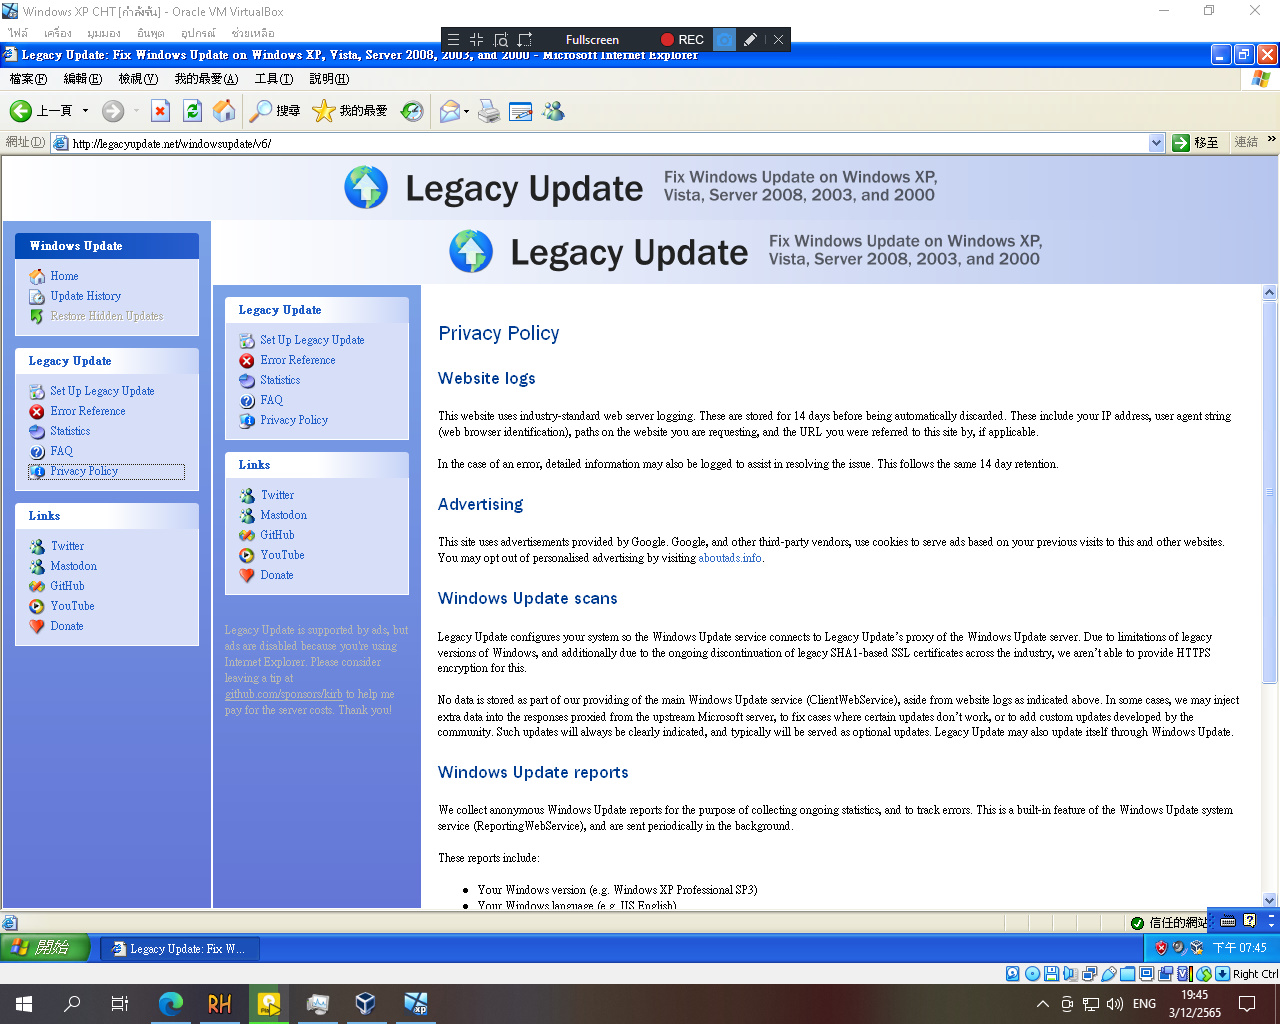Image resolution: width=1280 pixels, height=1024 pixels.
Task: Click the VirtualBox USB status icon
Action: (1108, 974)
